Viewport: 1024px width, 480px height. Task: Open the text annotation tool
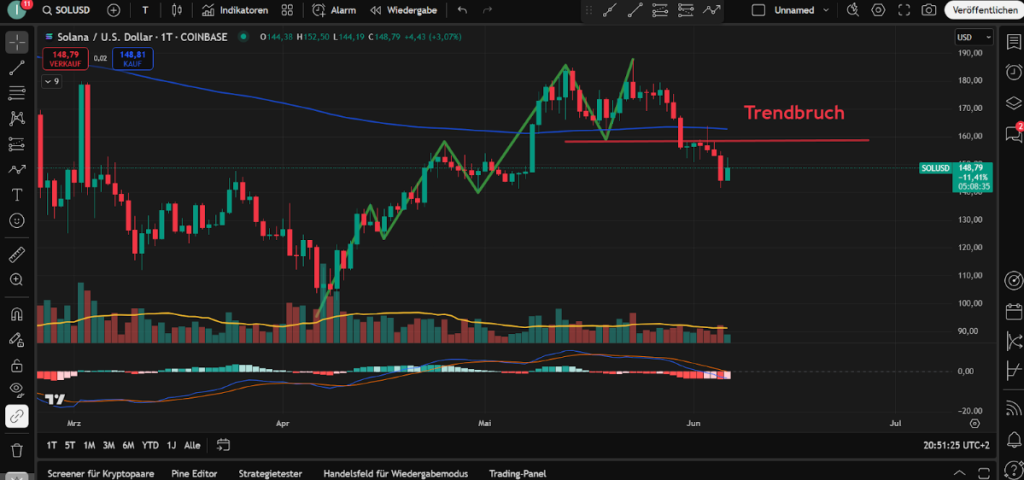(x=17, y=194)
